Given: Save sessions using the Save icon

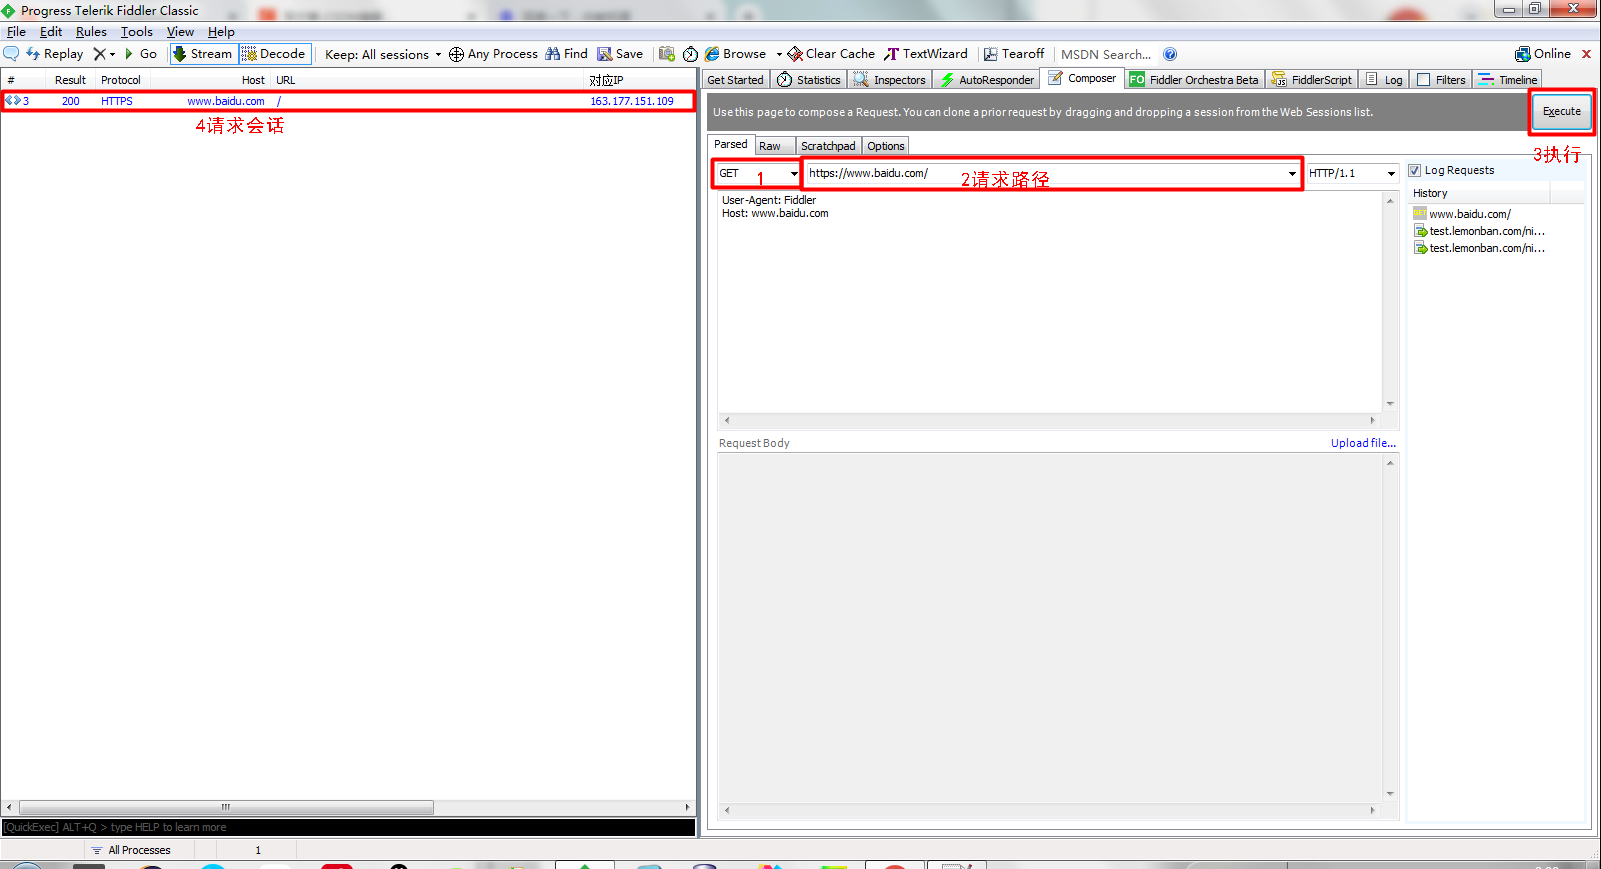Looking at the screenshot, I should tap(620, 54).
